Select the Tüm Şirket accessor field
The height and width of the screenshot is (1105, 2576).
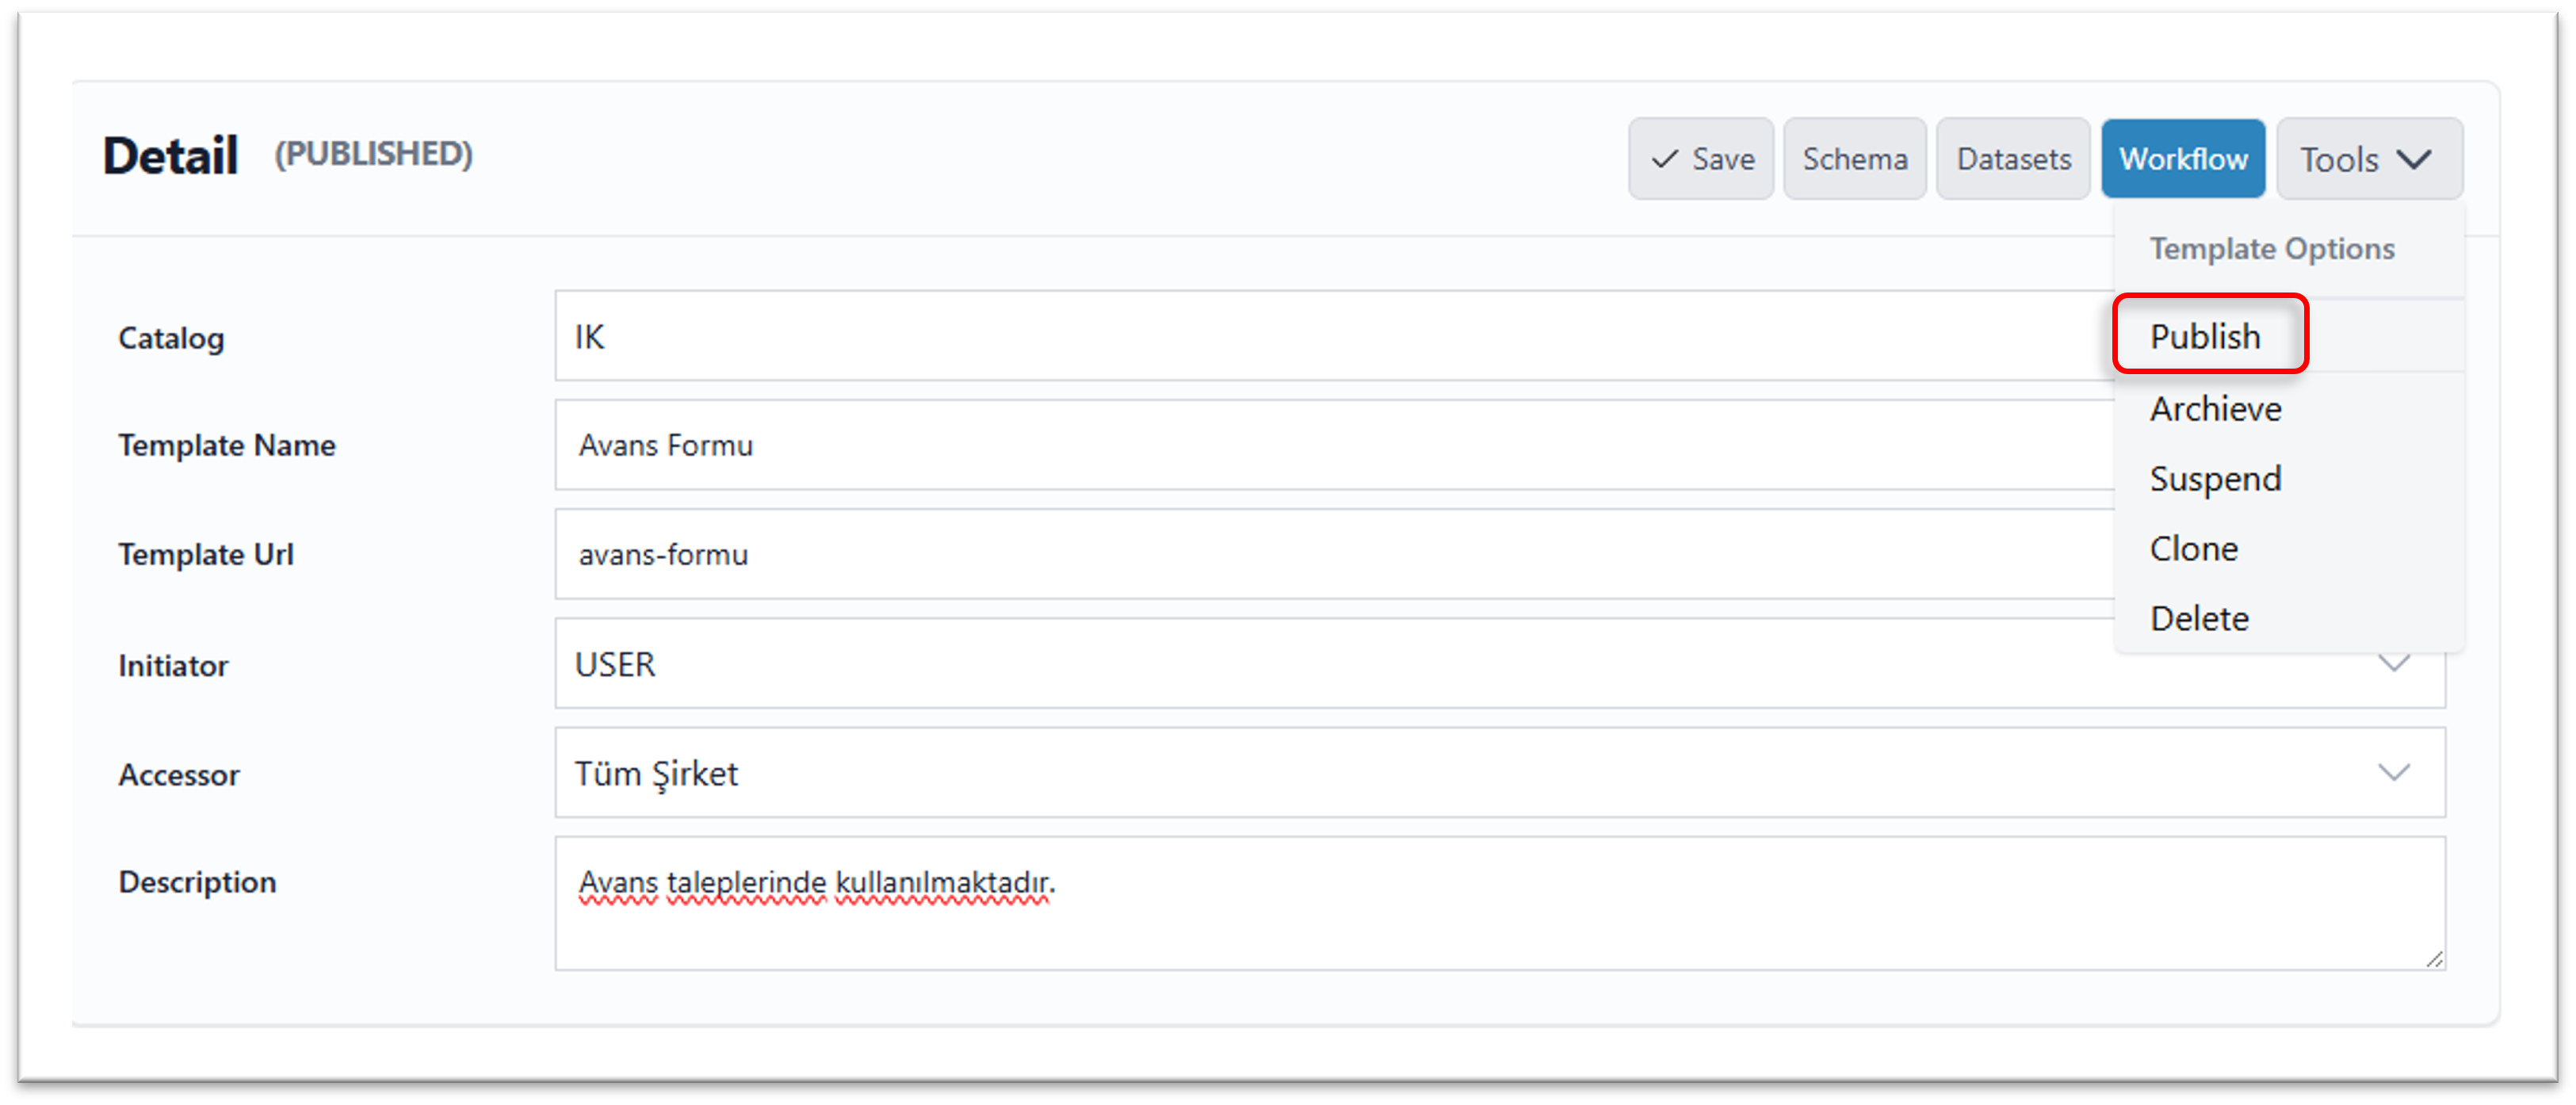[1400, 773]
